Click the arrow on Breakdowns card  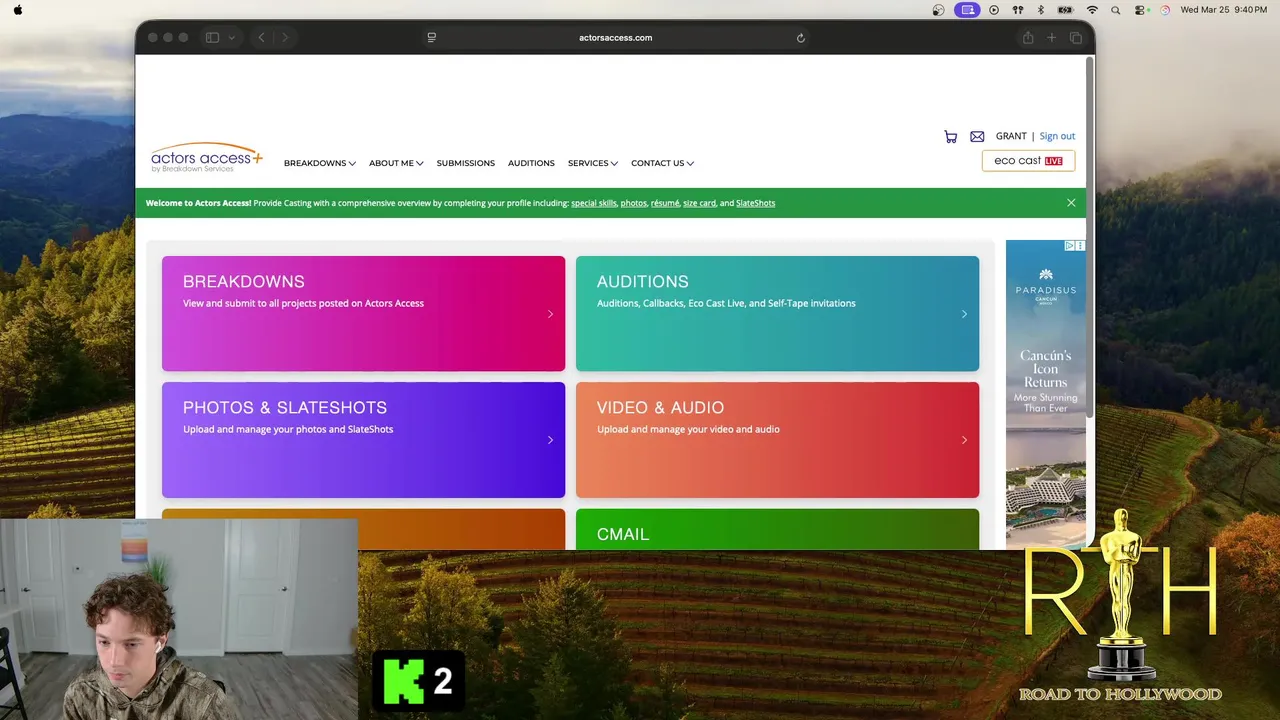point(550,314)
